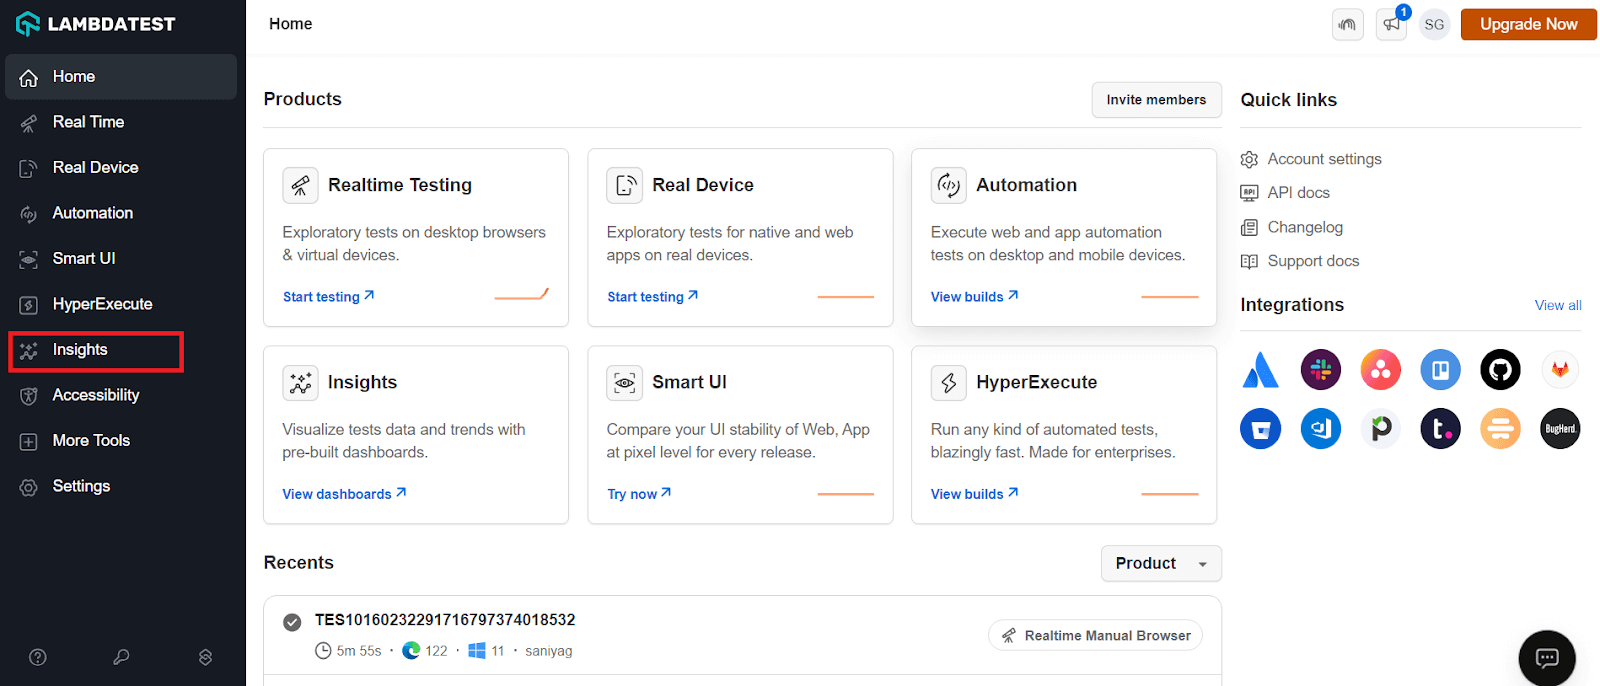Expand the Product filter dropdown
This screenshot has height=686, width=1600.
1160,564
